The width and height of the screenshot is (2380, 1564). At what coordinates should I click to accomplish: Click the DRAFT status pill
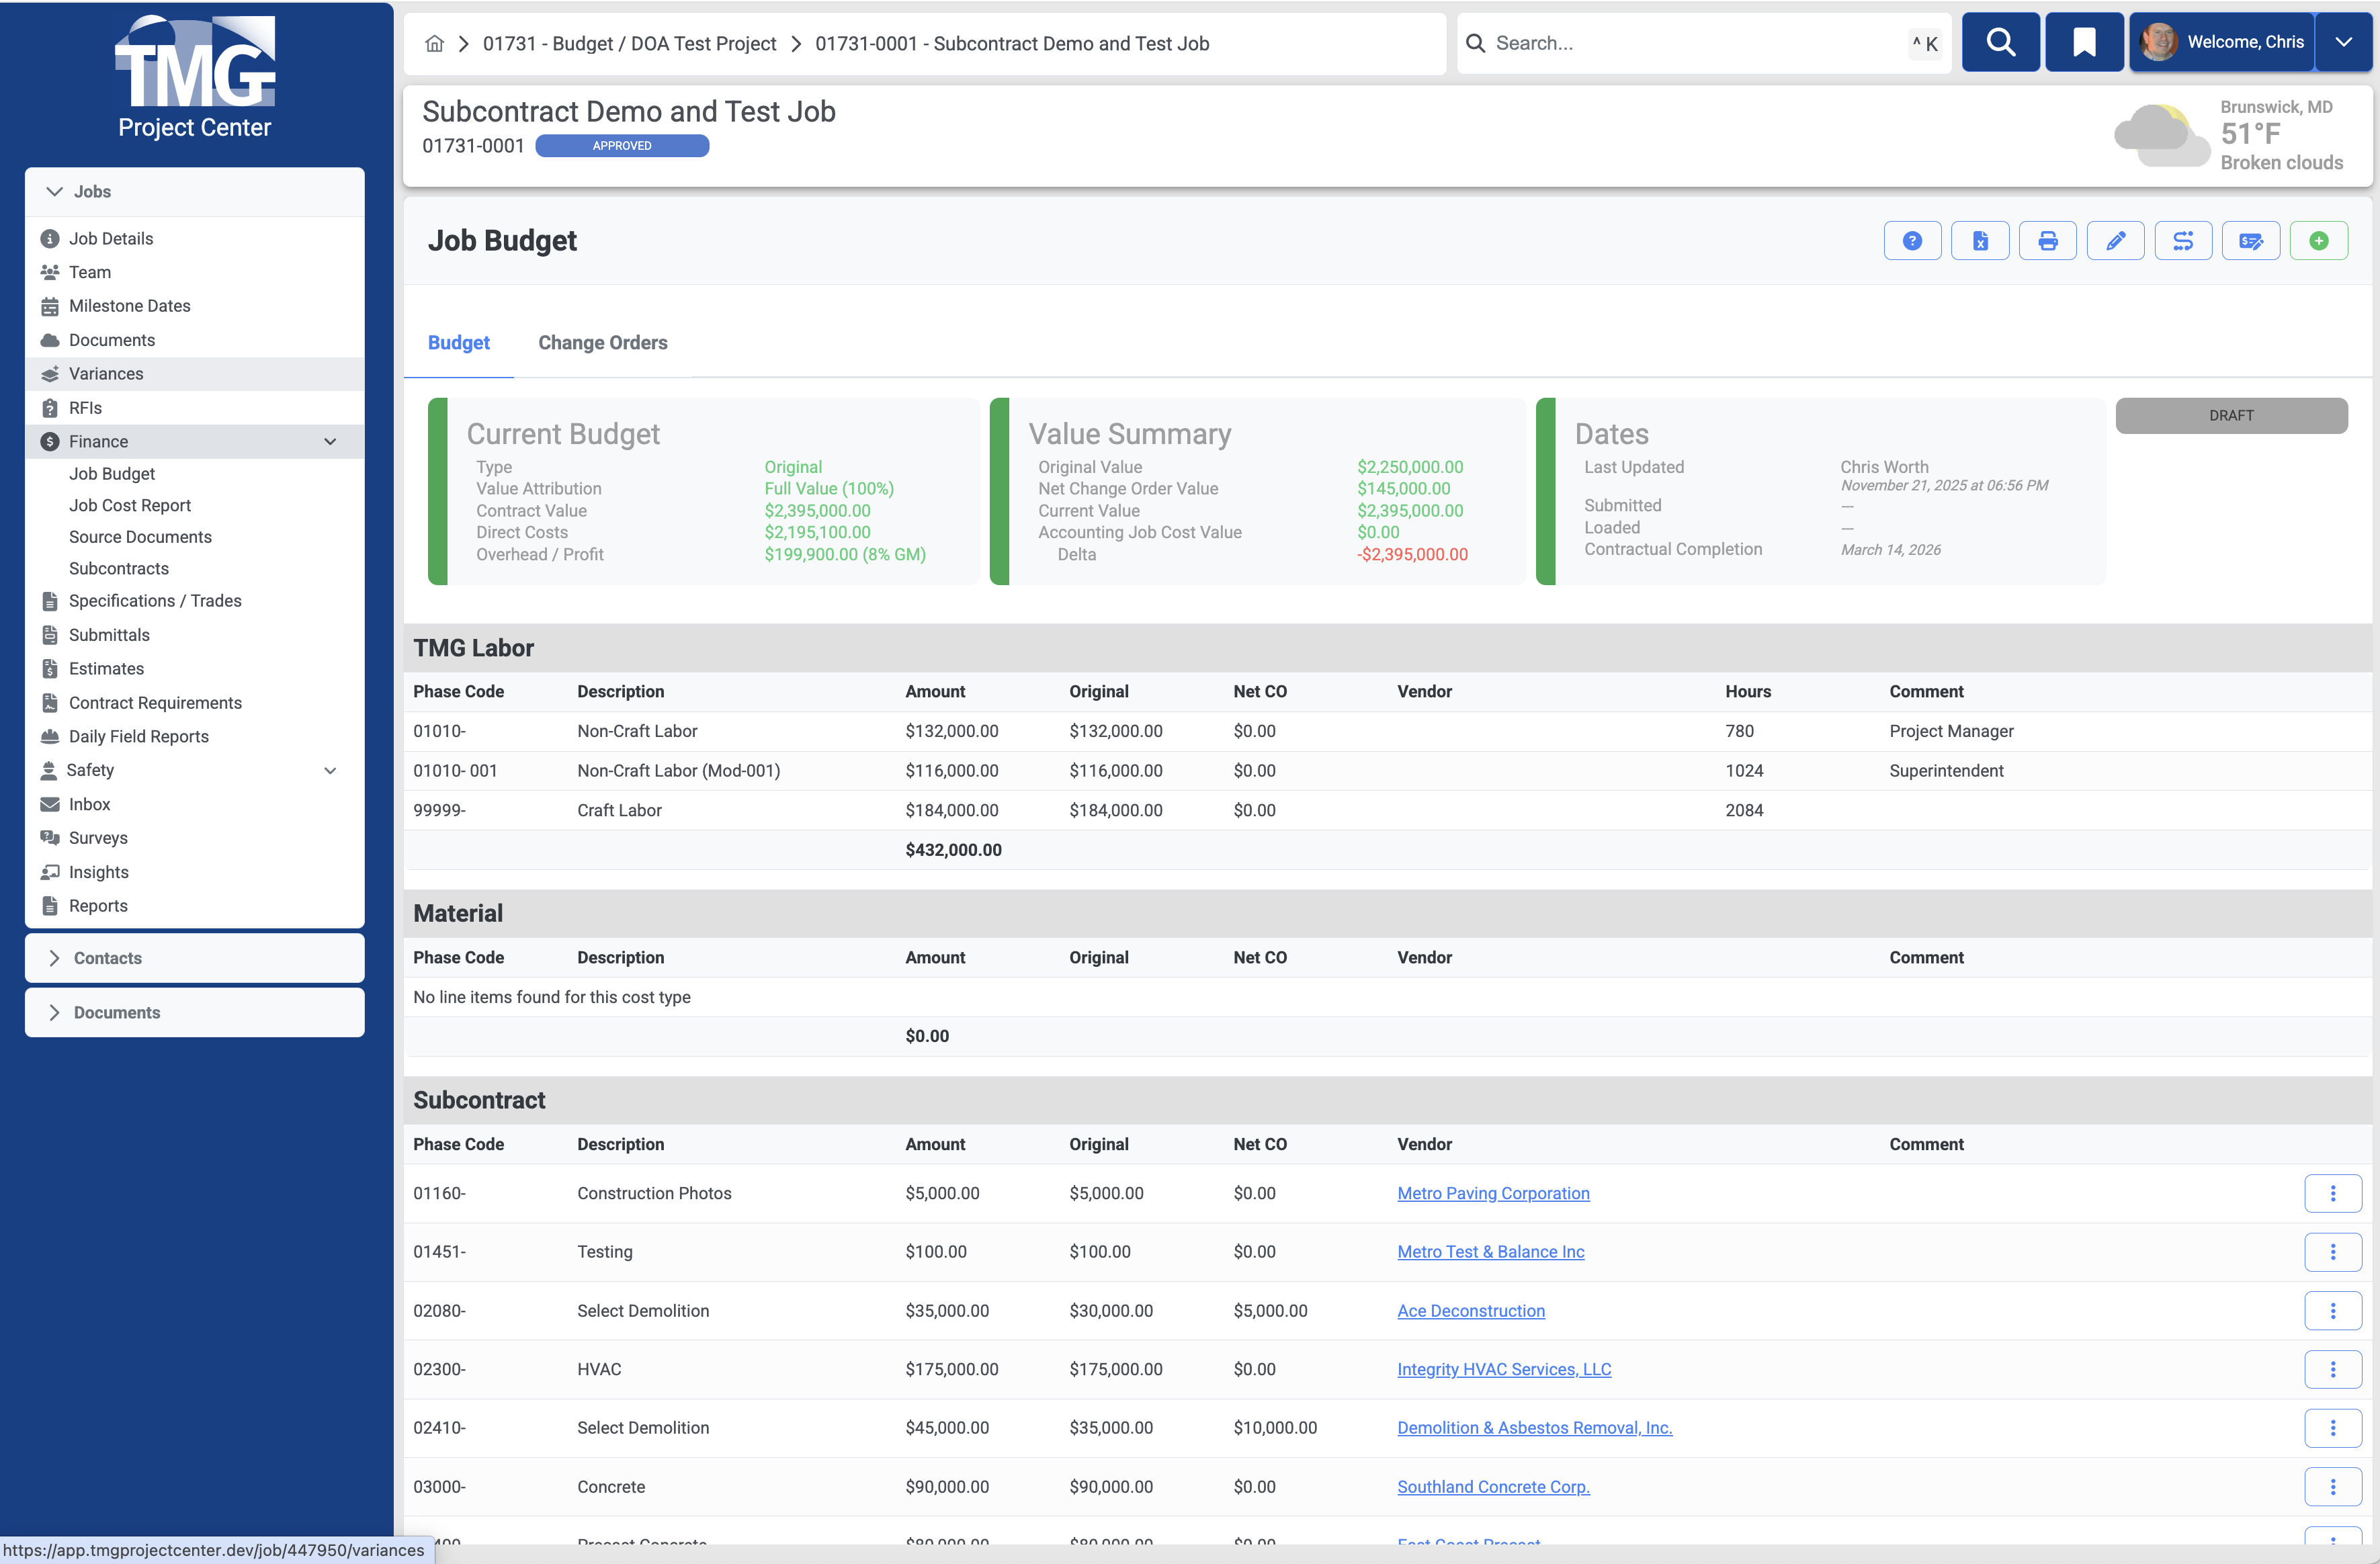coord(2232,415)
